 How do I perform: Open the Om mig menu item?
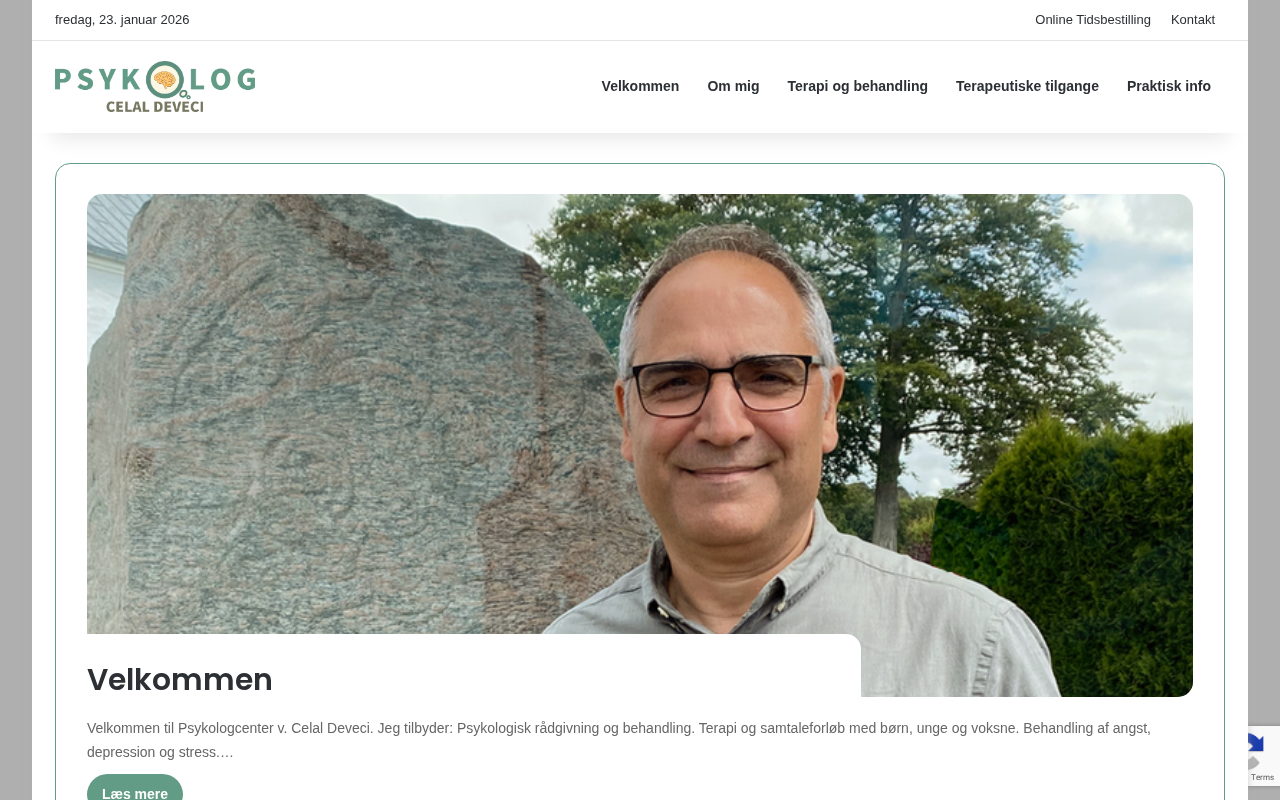click(733, 86)
